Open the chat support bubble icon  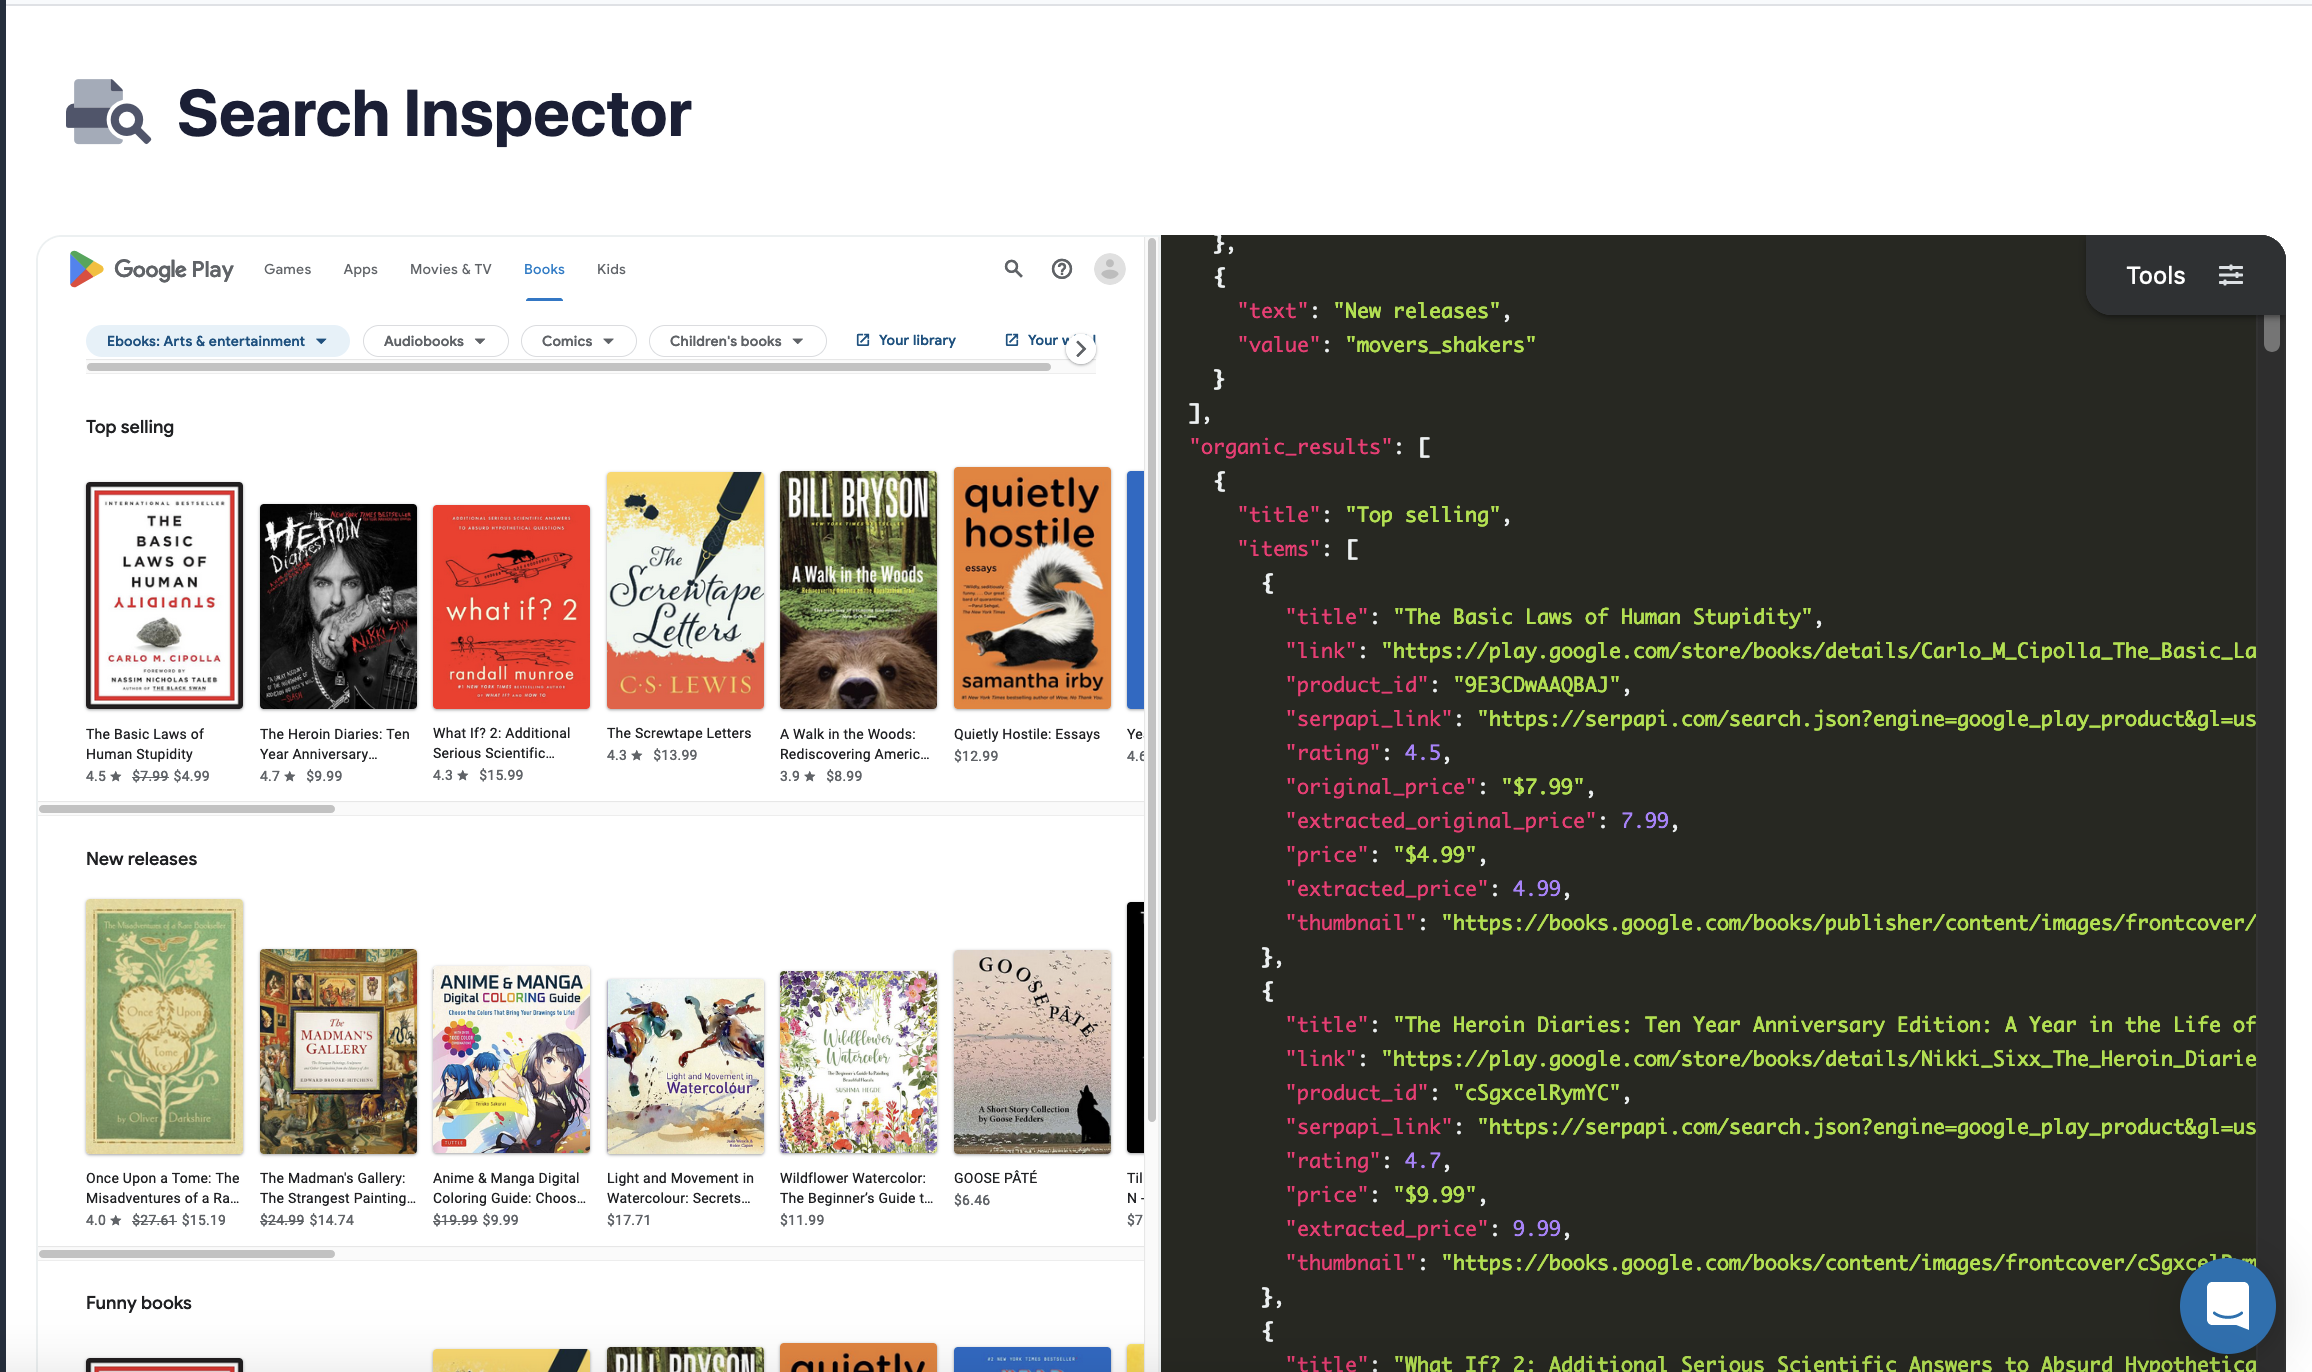tap(2227, 1305)
